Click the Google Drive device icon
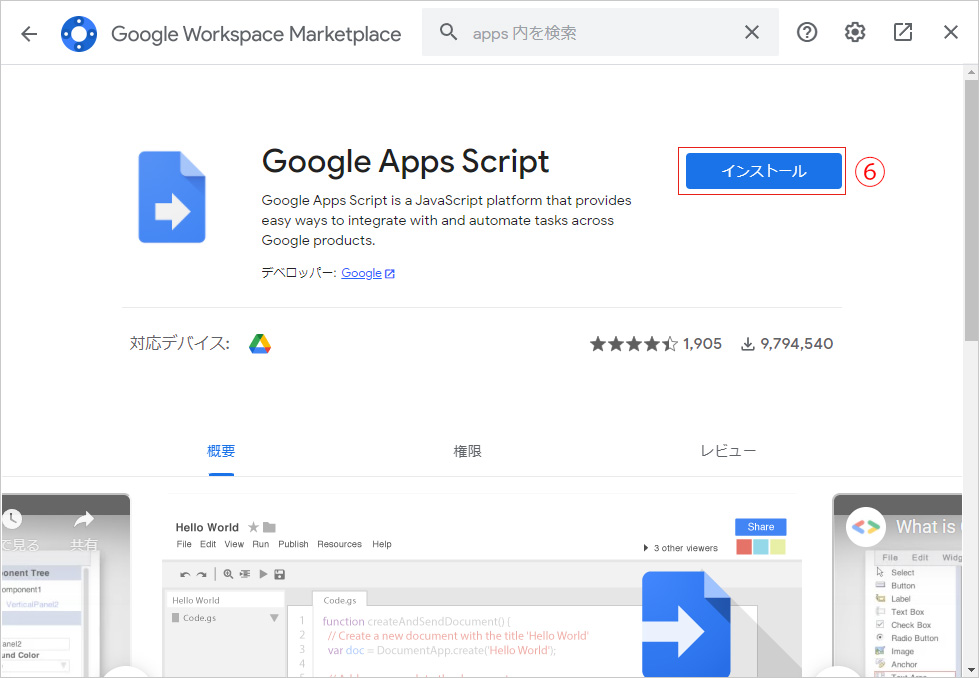The height and width of the screenshot is (678, 979). tap(260, 344)
